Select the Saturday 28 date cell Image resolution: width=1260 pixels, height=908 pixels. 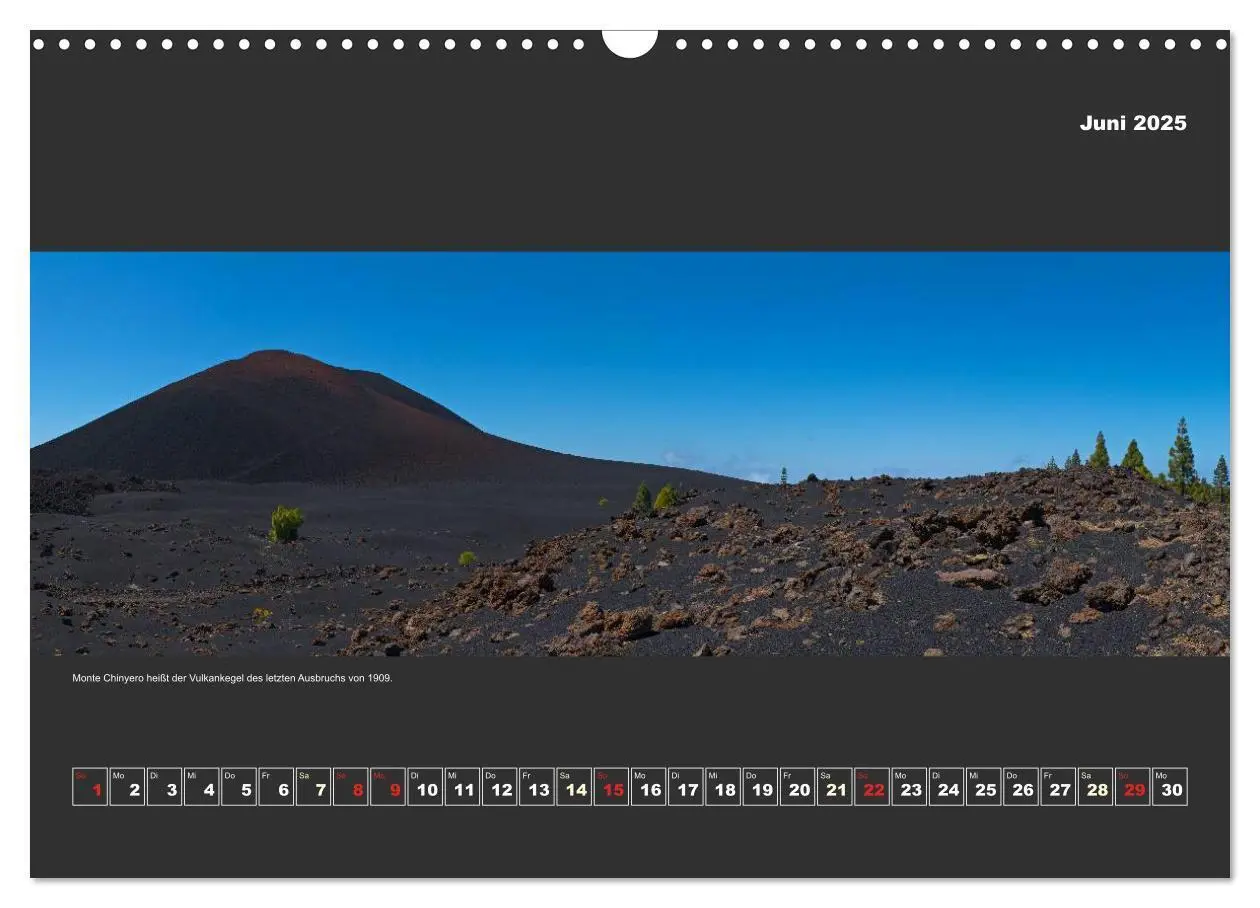coord(1095,786)
